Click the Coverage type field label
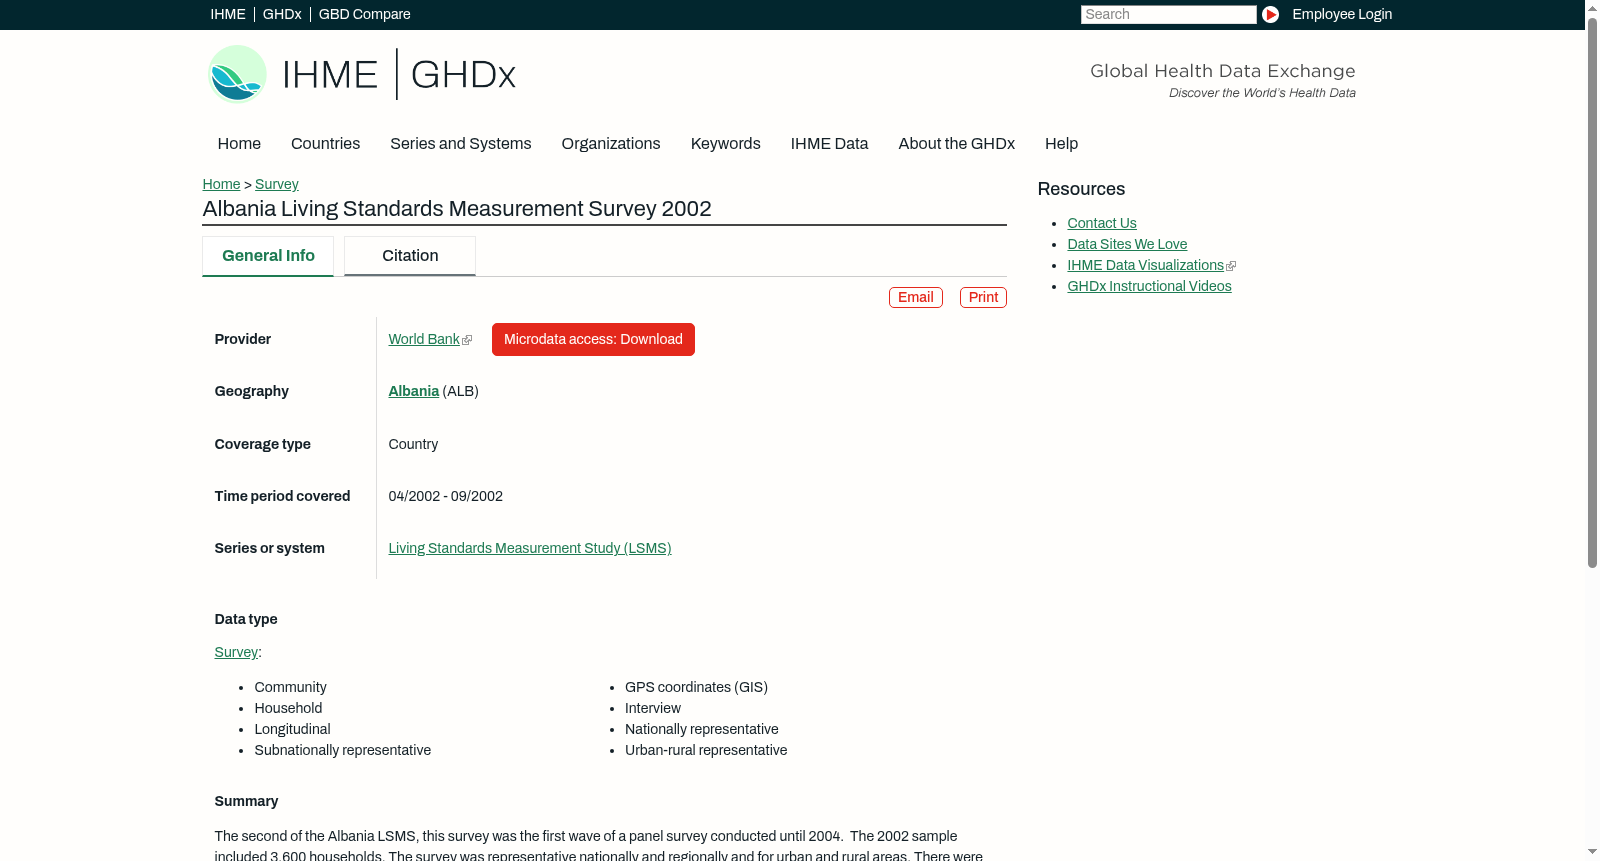This screenshot has width=1600, height=861. coord(263,444)
